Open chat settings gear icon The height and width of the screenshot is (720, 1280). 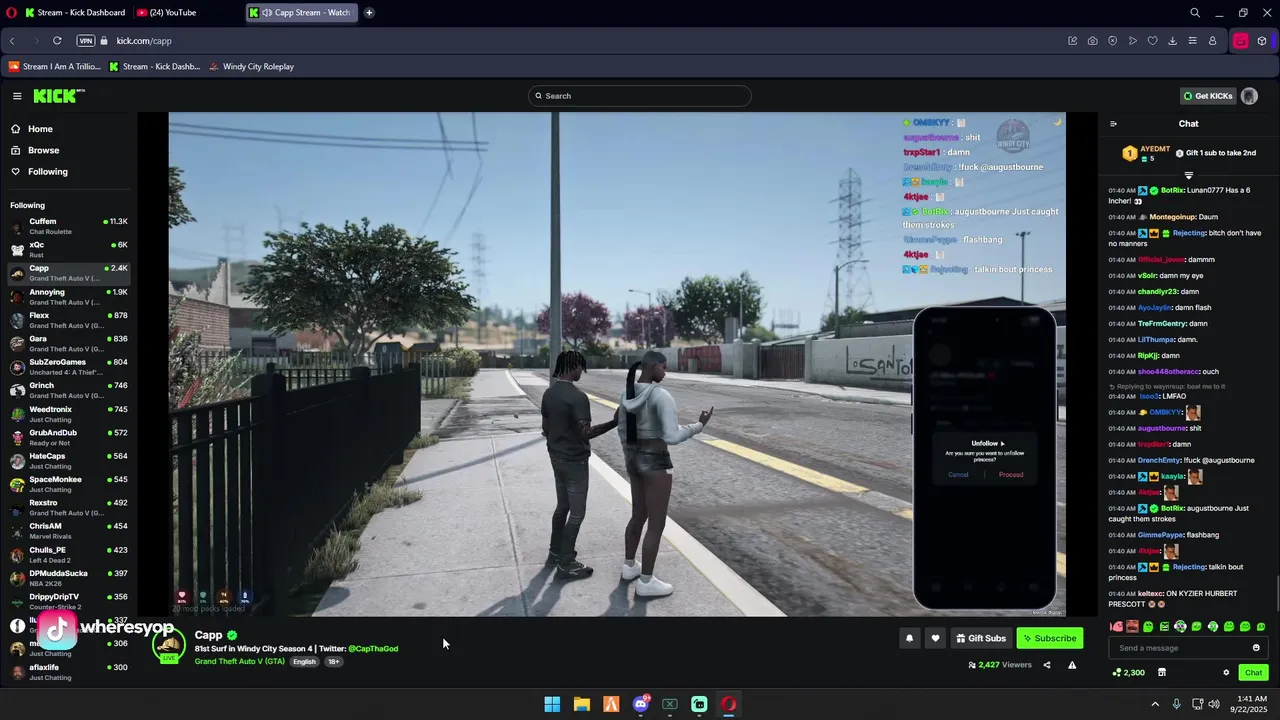tap(1226, 673)
